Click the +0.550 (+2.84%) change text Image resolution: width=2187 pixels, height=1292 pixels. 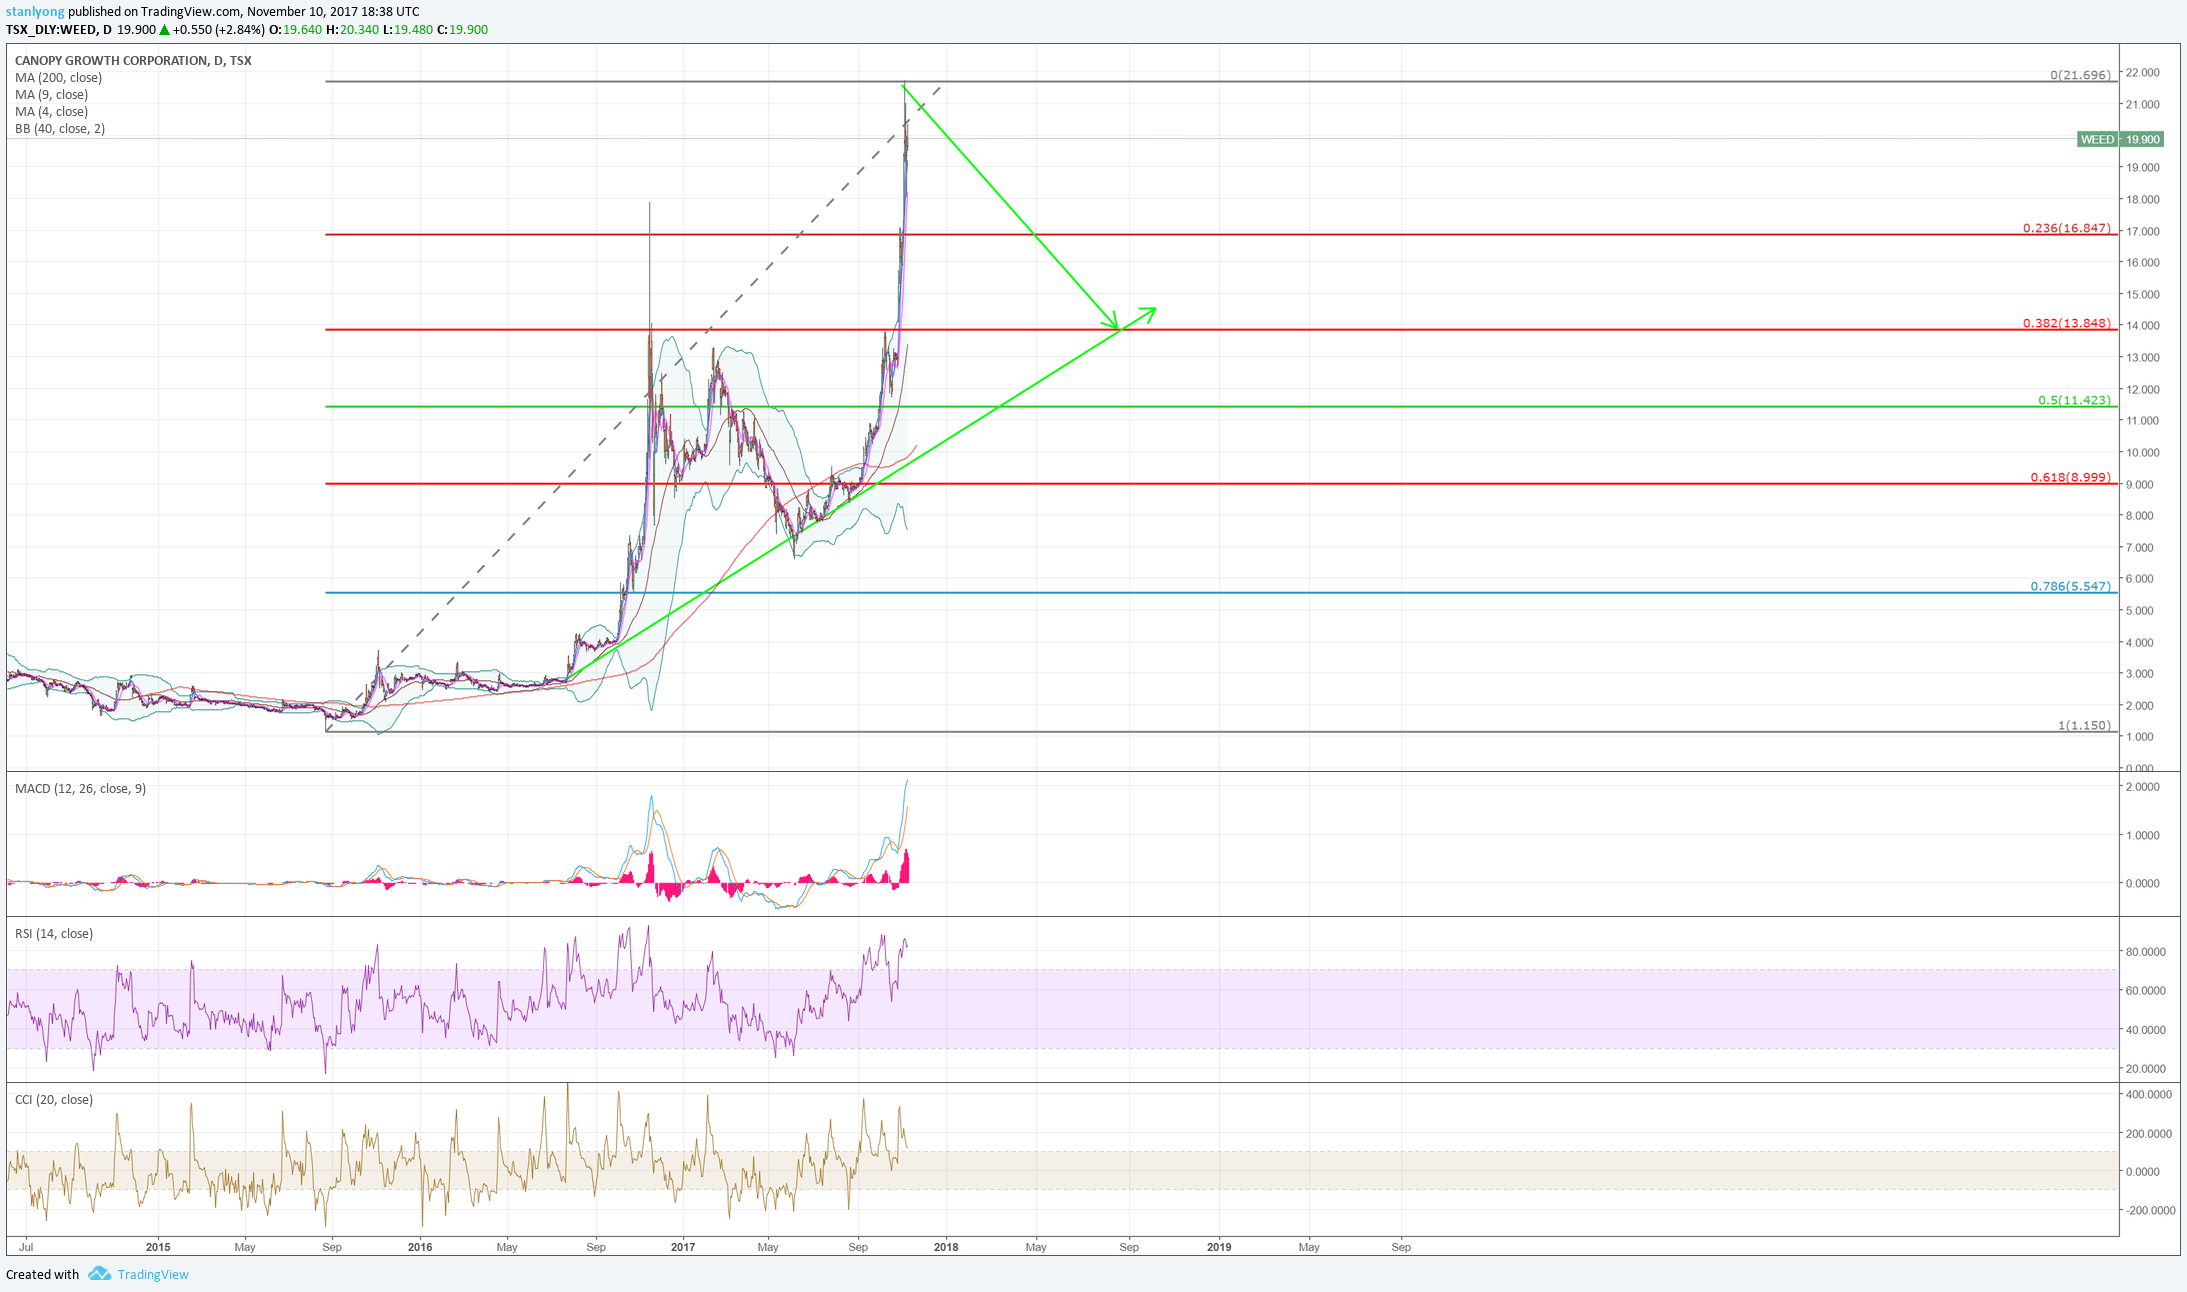tap(218, 30)
